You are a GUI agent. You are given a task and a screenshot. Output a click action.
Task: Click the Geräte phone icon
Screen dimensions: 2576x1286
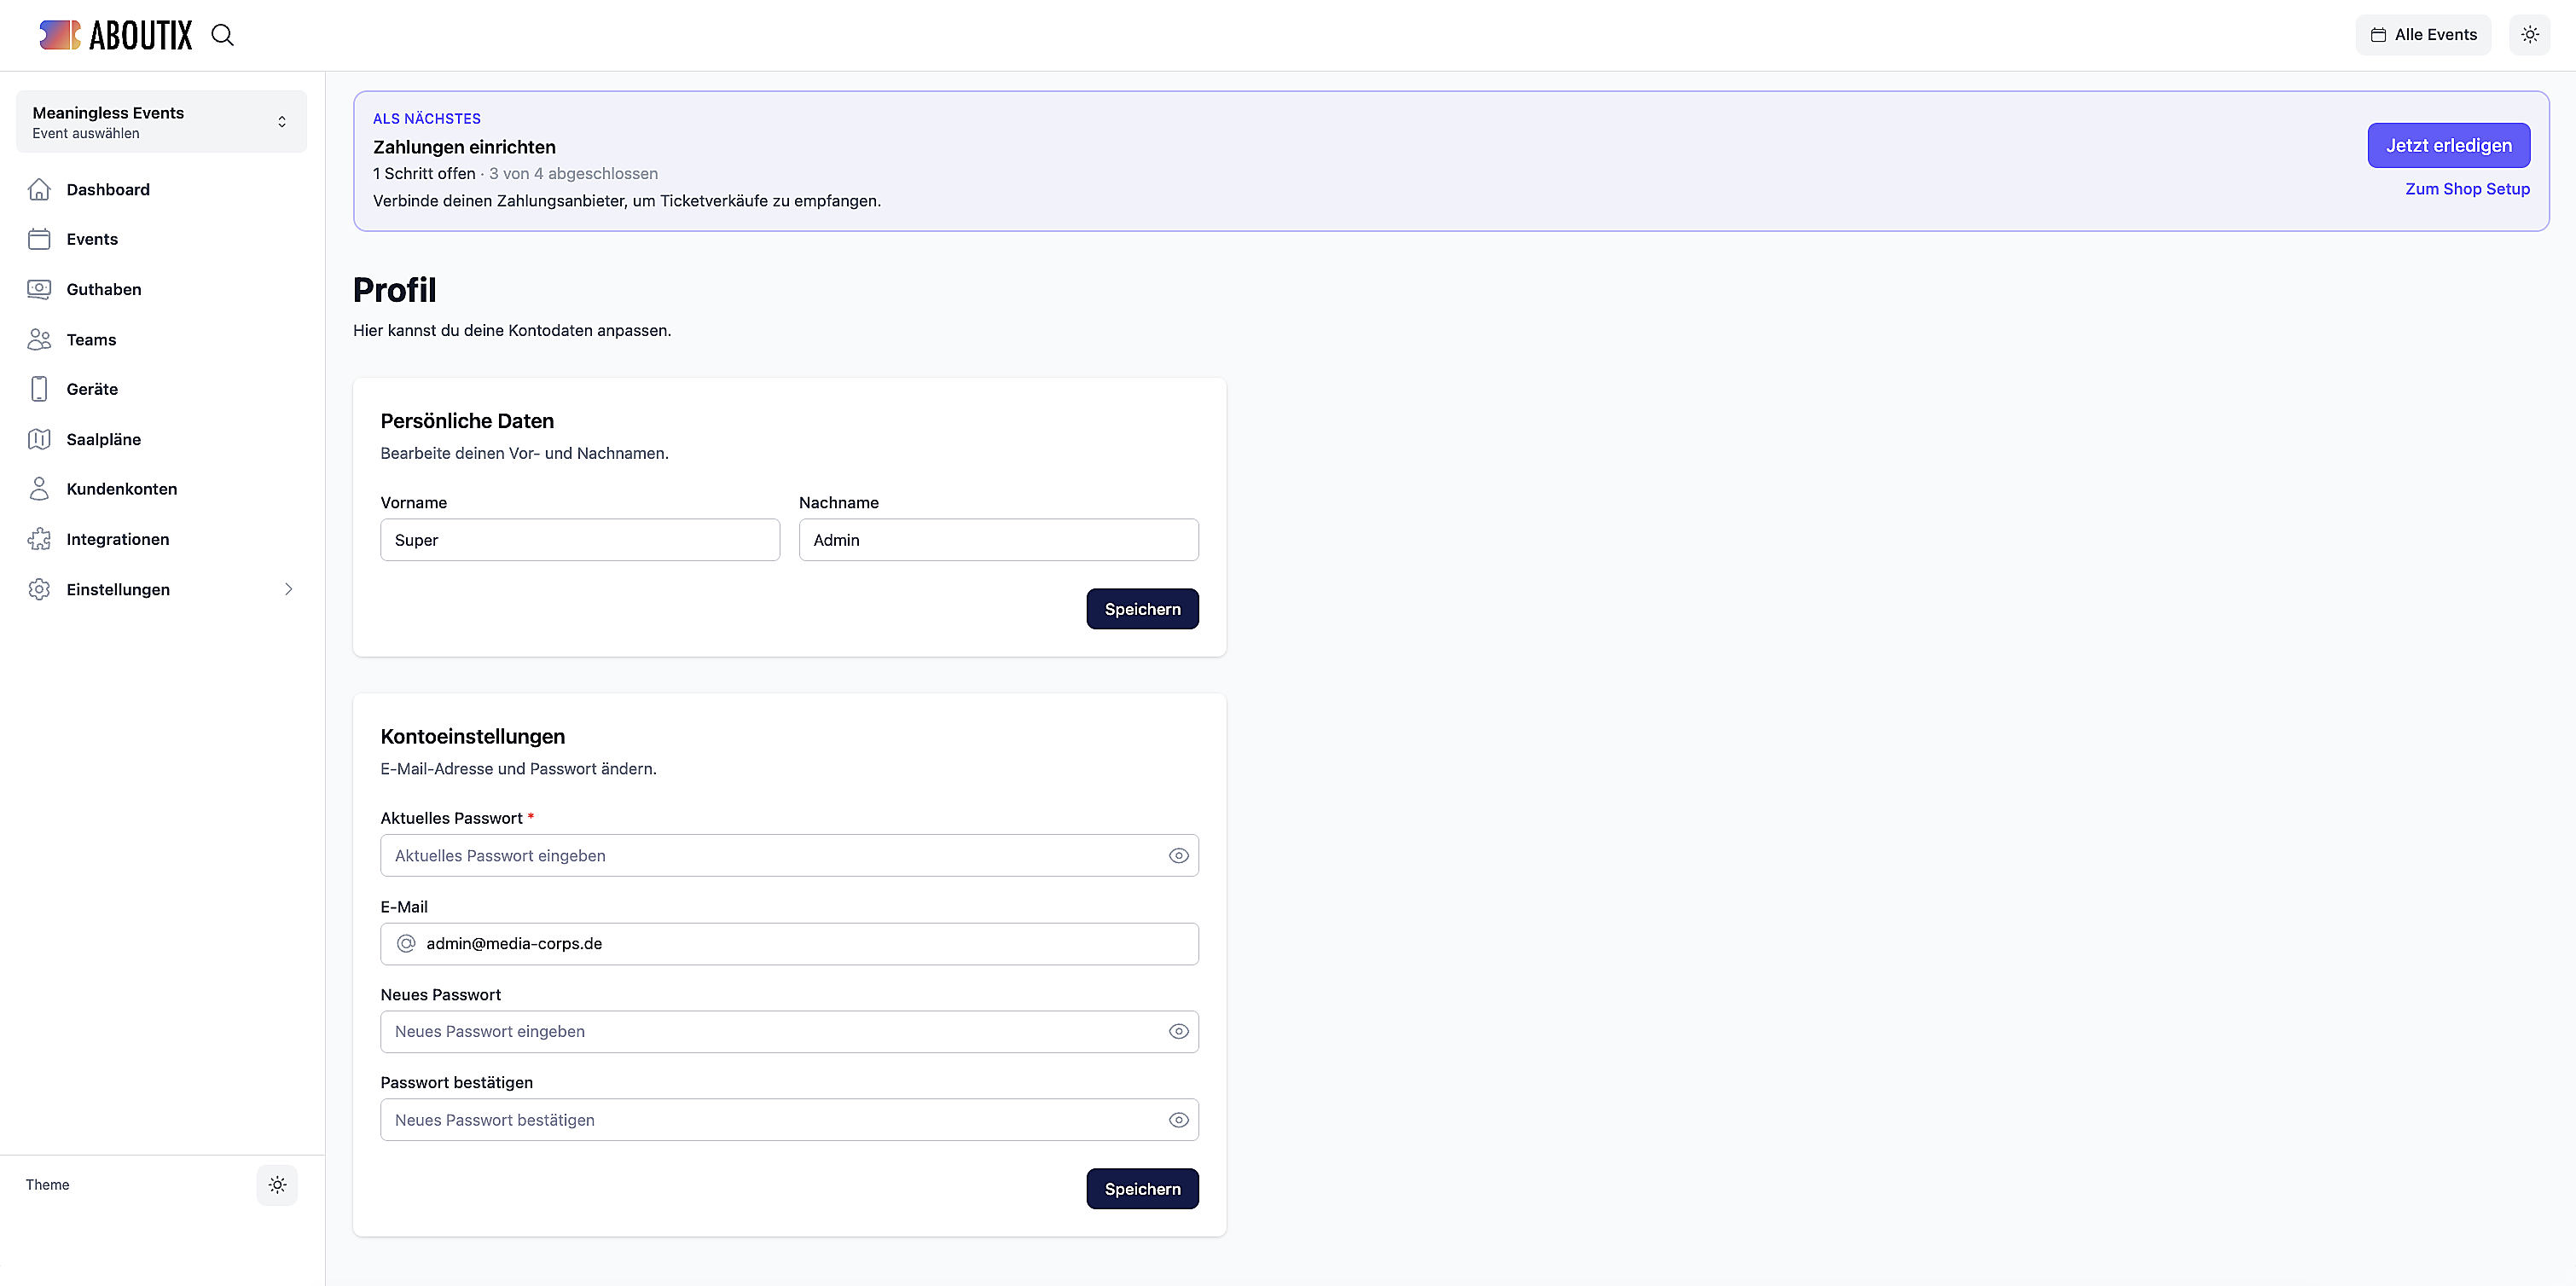pyautogui.click(x=39, y=389)
